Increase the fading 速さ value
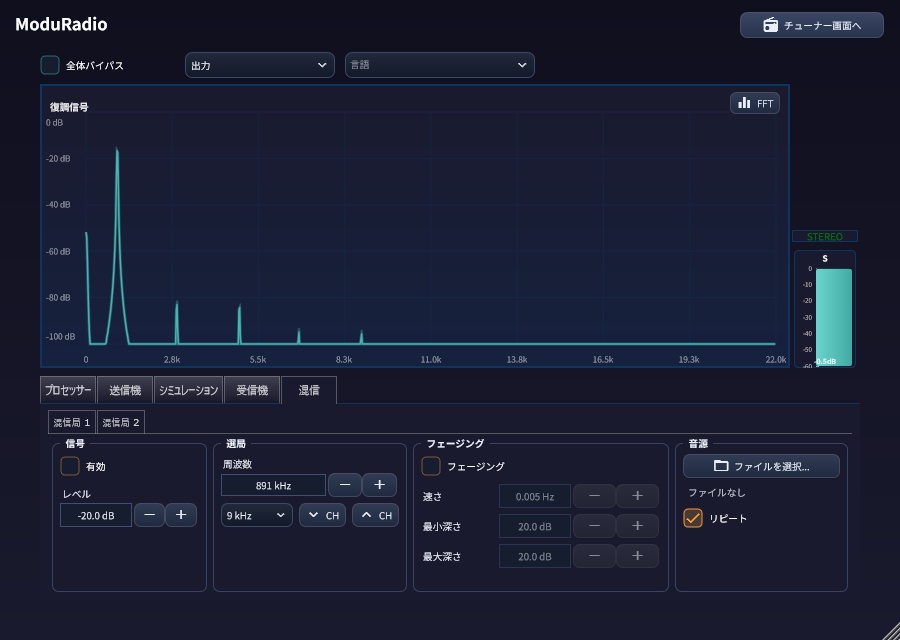The image size is (900, 640). click(637, 496)
